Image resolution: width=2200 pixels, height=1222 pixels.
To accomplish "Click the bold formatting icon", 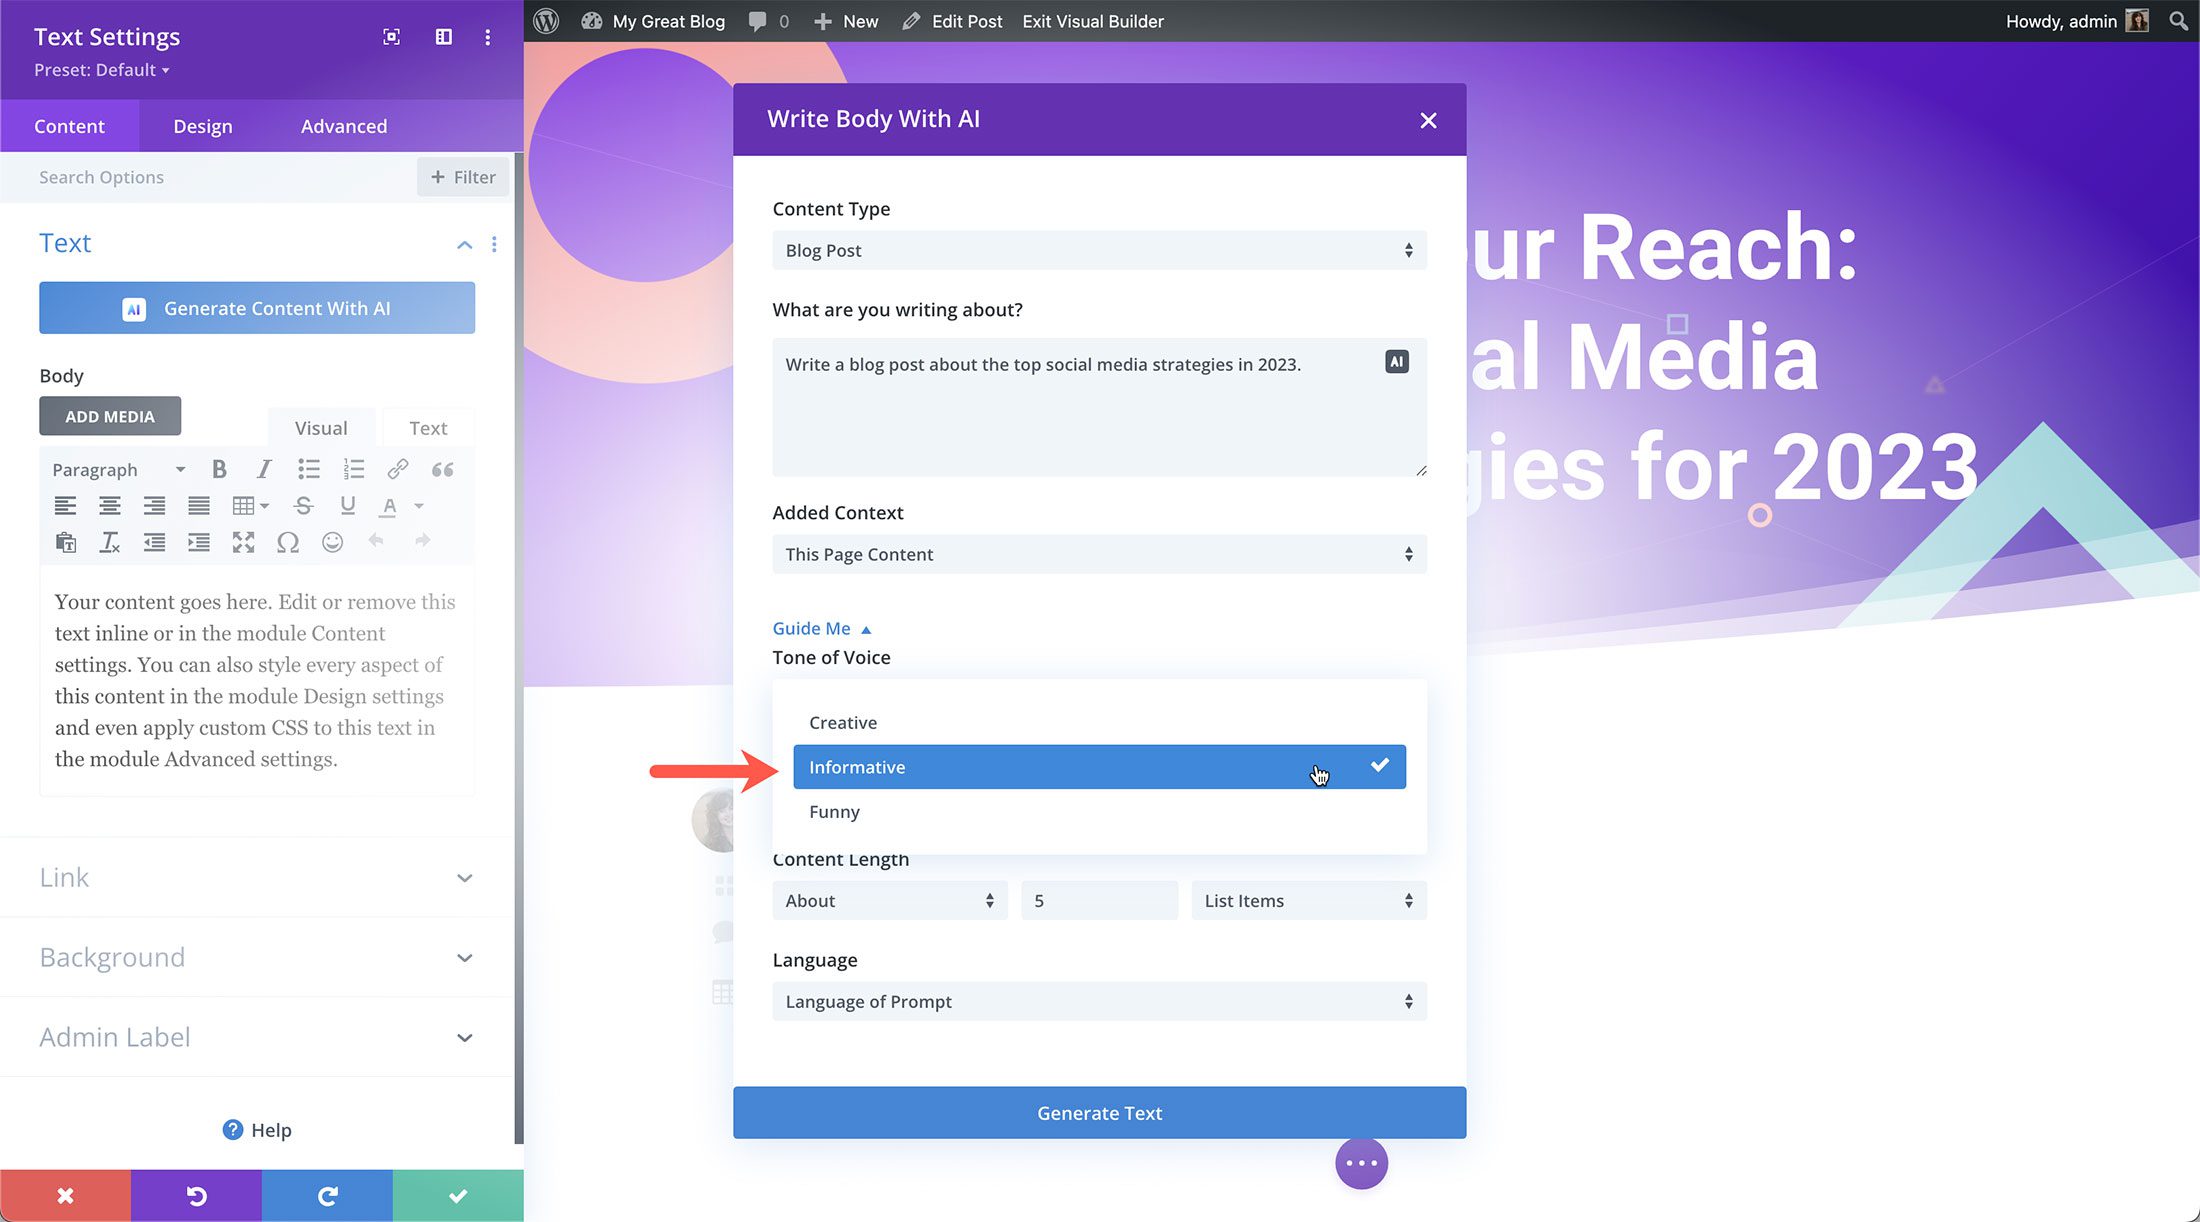I will click(218, 470).
